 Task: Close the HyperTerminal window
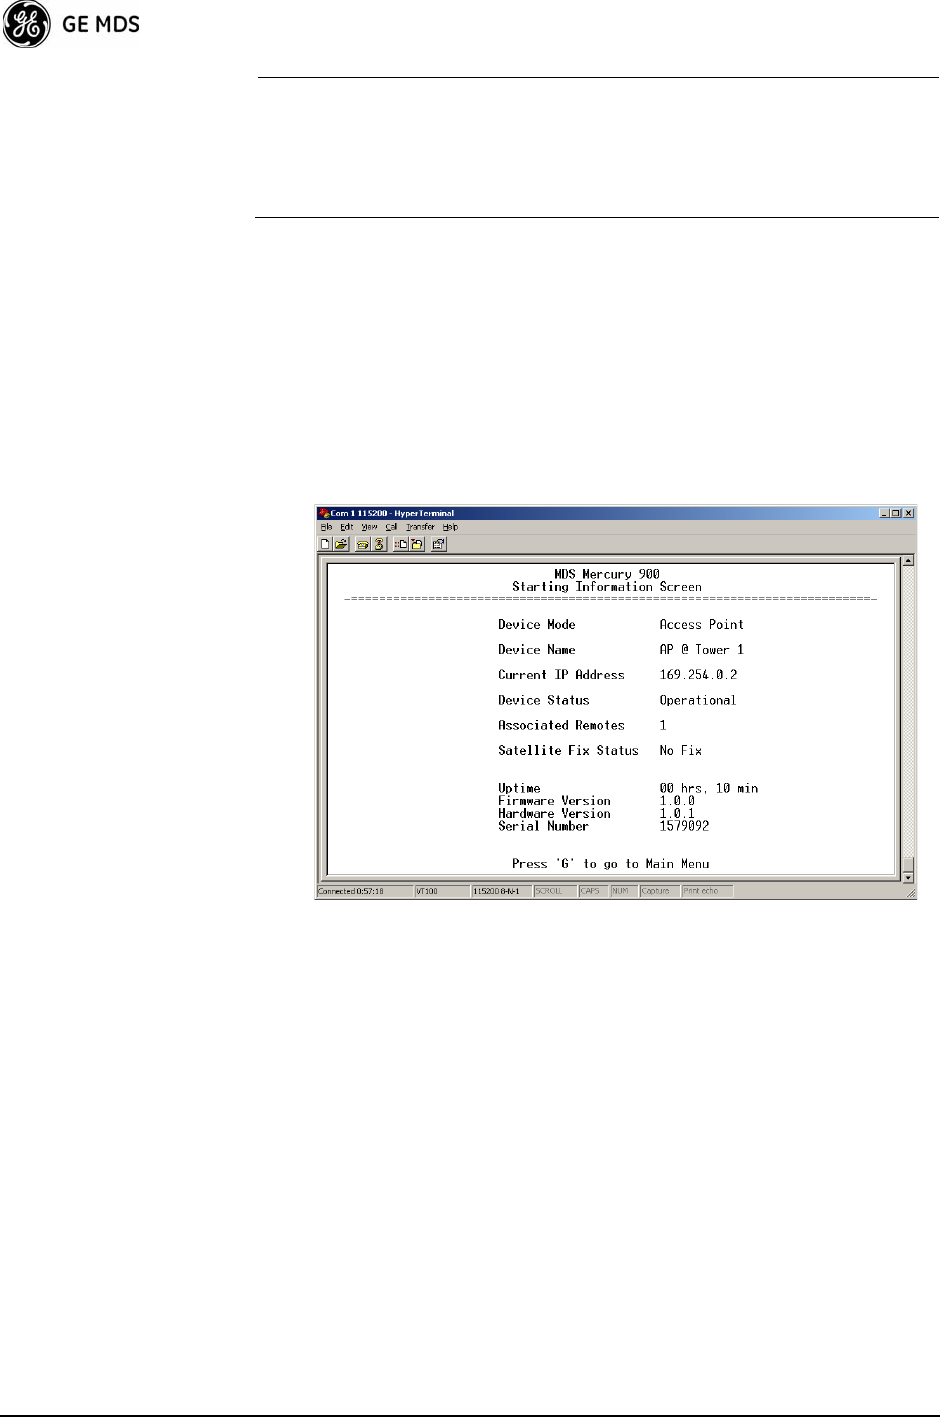[x=909, y=513]
